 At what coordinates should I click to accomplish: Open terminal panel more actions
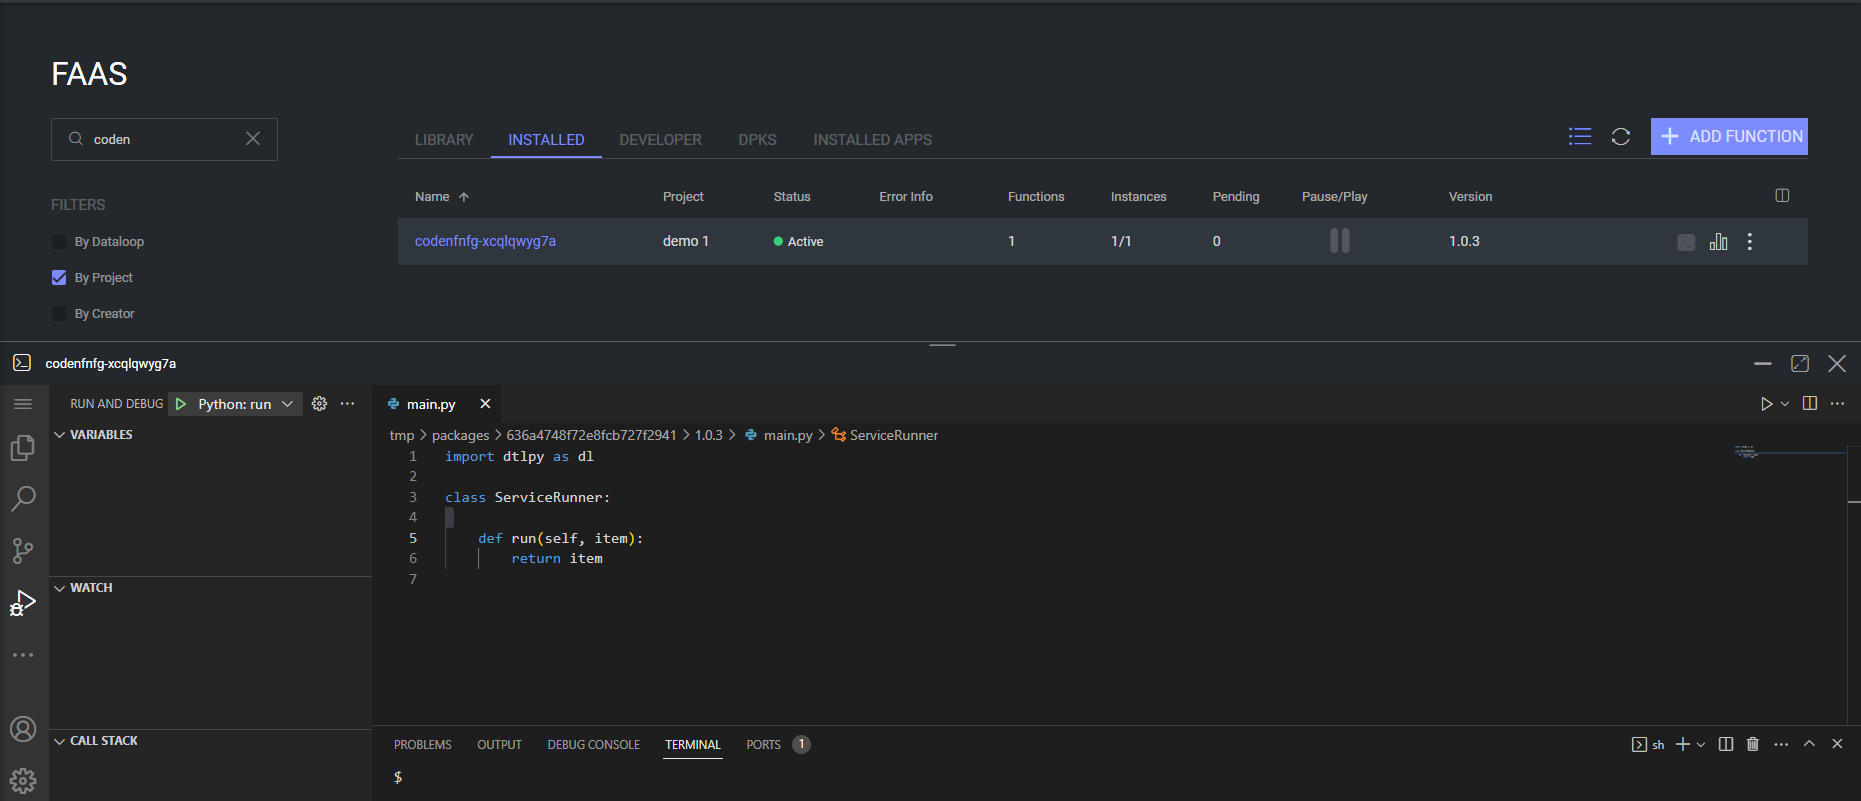(1781, 744)
